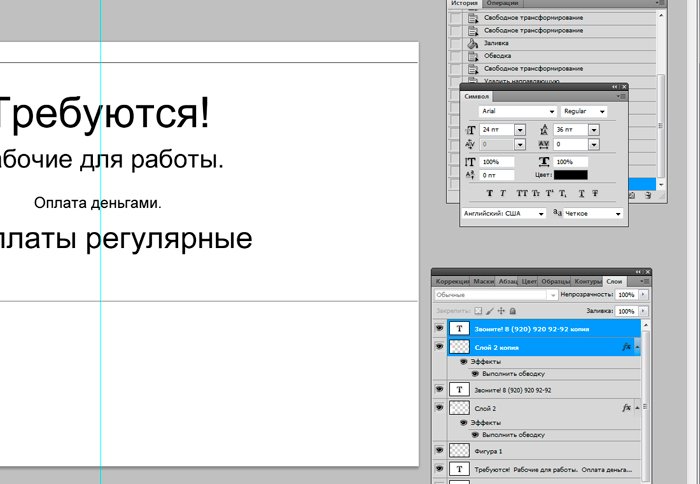700x484 pixels.
Task: Toggle visibility of Слой 2 копия layer
Action: [439, 346]
